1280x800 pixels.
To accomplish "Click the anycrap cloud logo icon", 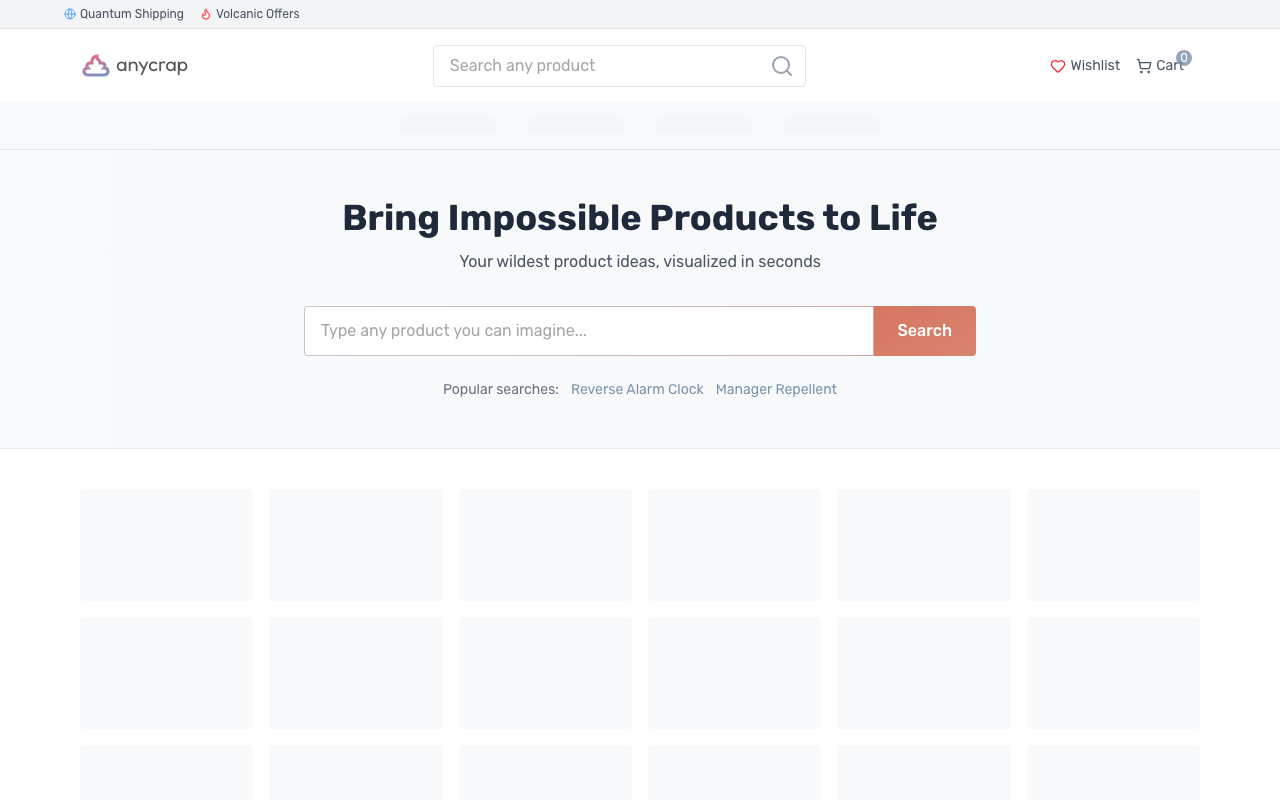I will click(96, 66).
